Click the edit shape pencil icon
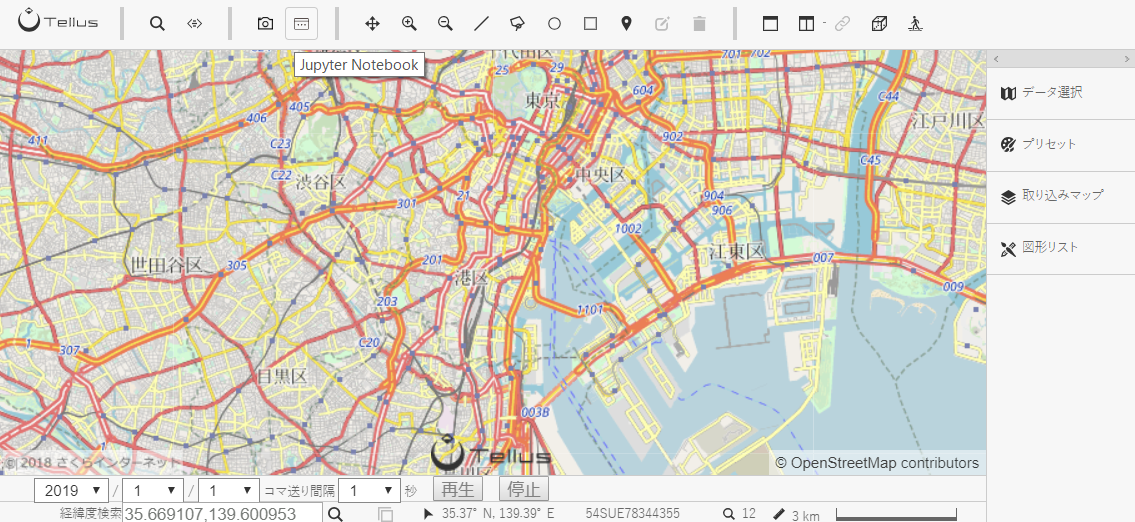The height and width of the screenshot is (522, 1135). (662, 24)
